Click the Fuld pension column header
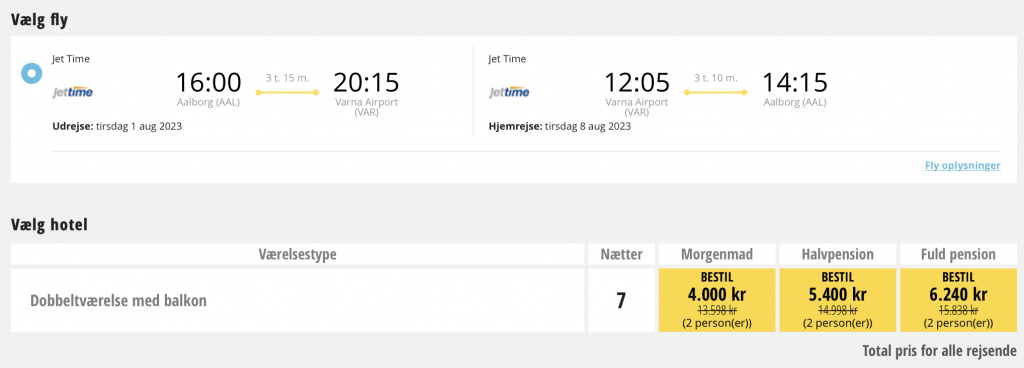The image size is (1024, 368). (x=958, y=254)
